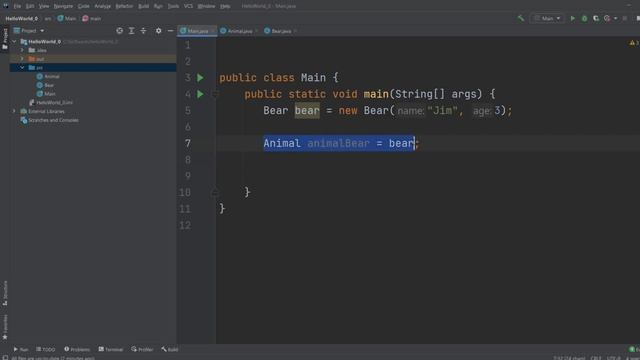The width and height of the screenshot is (640, 360).
Task: Toggle the Project tool window stripe button
Action: point(5,39)
